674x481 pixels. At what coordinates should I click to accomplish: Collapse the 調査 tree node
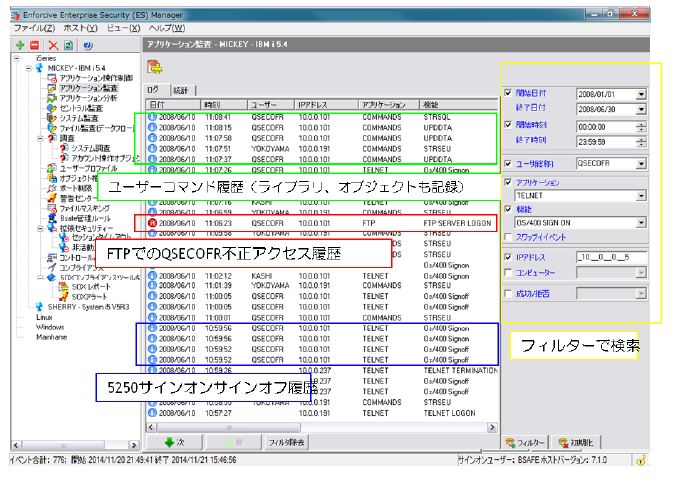click(x=40, y=138)
